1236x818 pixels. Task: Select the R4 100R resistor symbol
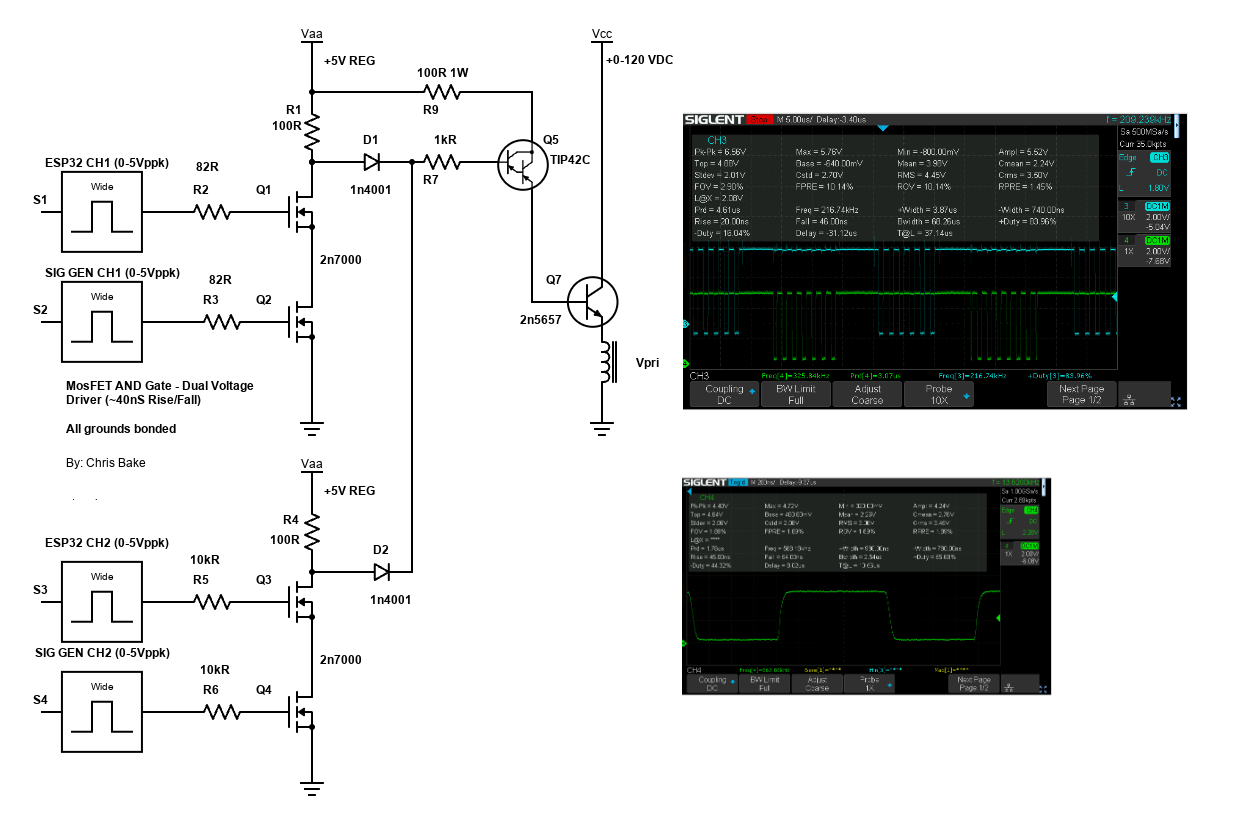pyautogui.click(x=312, y=531)
